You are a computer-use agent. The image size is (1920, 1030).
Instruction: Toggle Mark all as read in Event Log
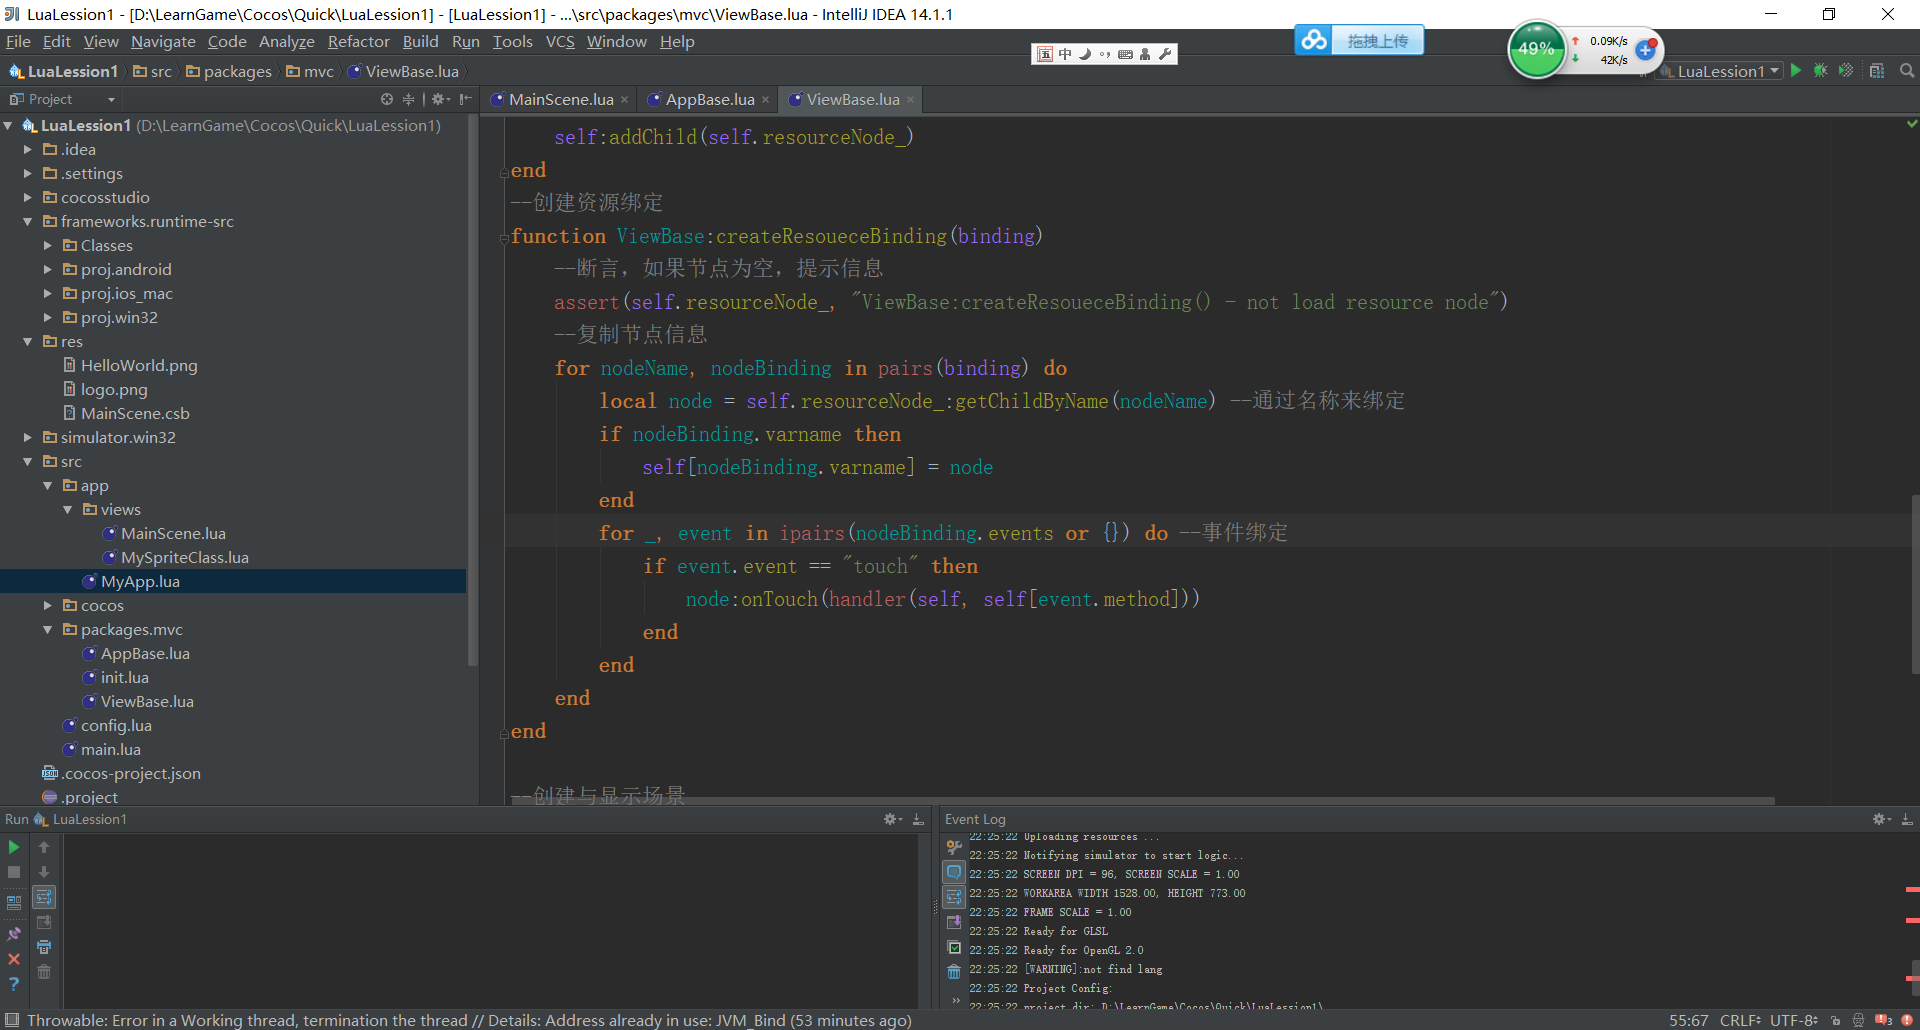click(954, 947)
